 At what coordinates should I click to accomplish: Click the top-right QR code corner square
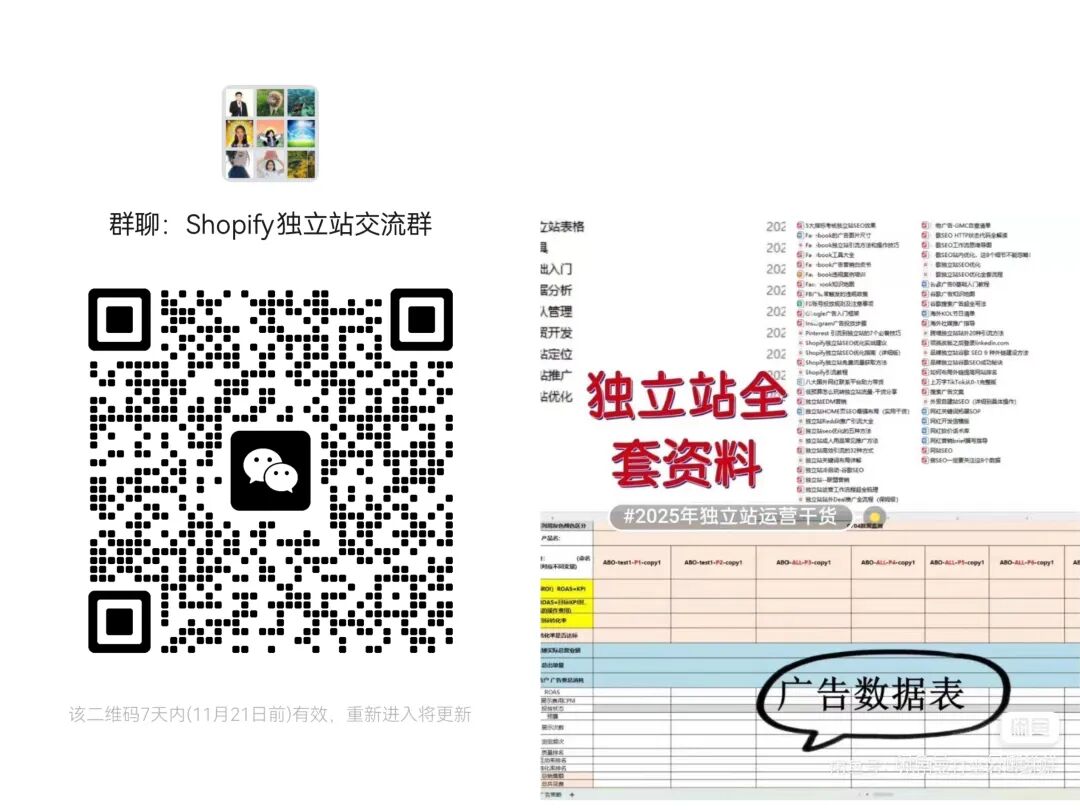(x=421, y=320)
